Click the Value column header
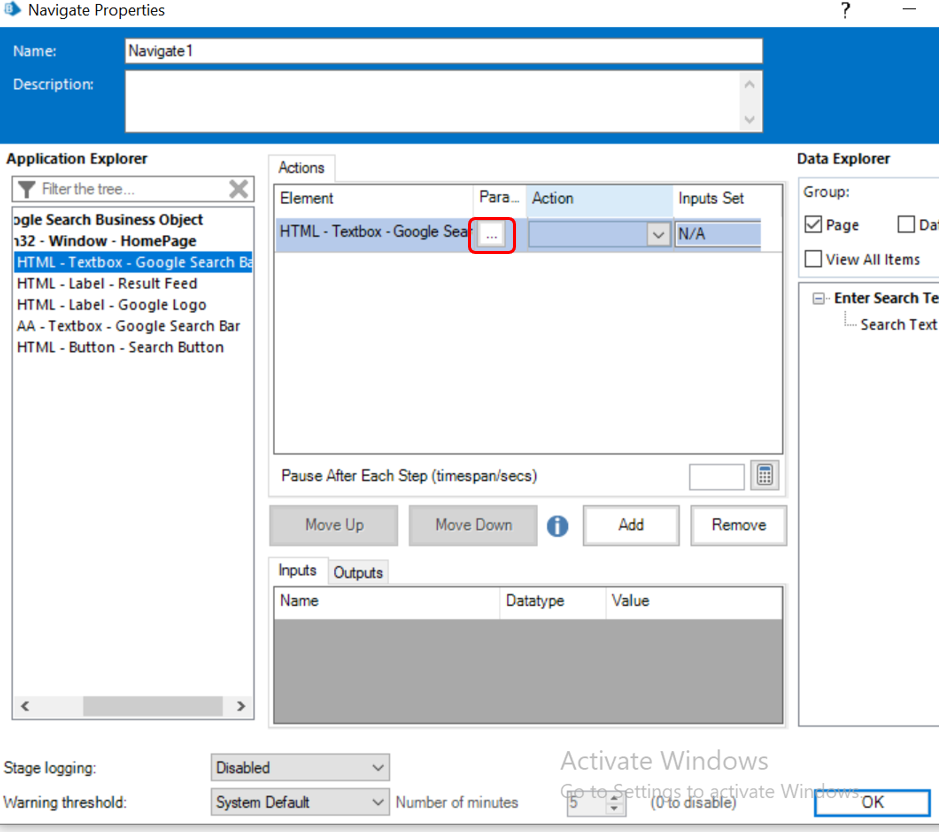Viewport: 942px width, 832px height. tap(694, 601)
